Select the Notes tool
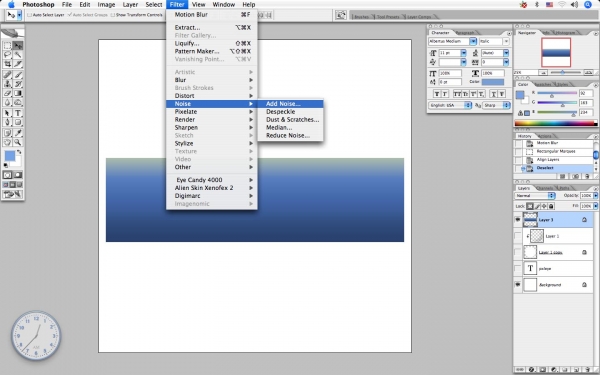 [7, 133]
